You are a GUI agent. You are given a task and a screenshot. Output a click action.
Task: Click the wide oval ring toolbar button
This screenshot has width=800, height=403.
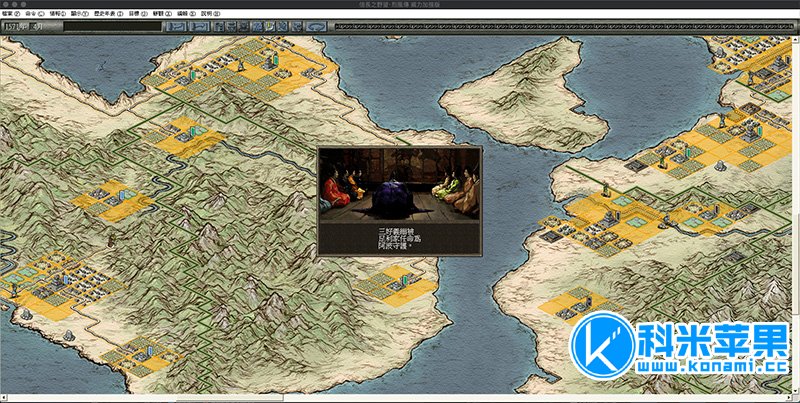[316, 27]
